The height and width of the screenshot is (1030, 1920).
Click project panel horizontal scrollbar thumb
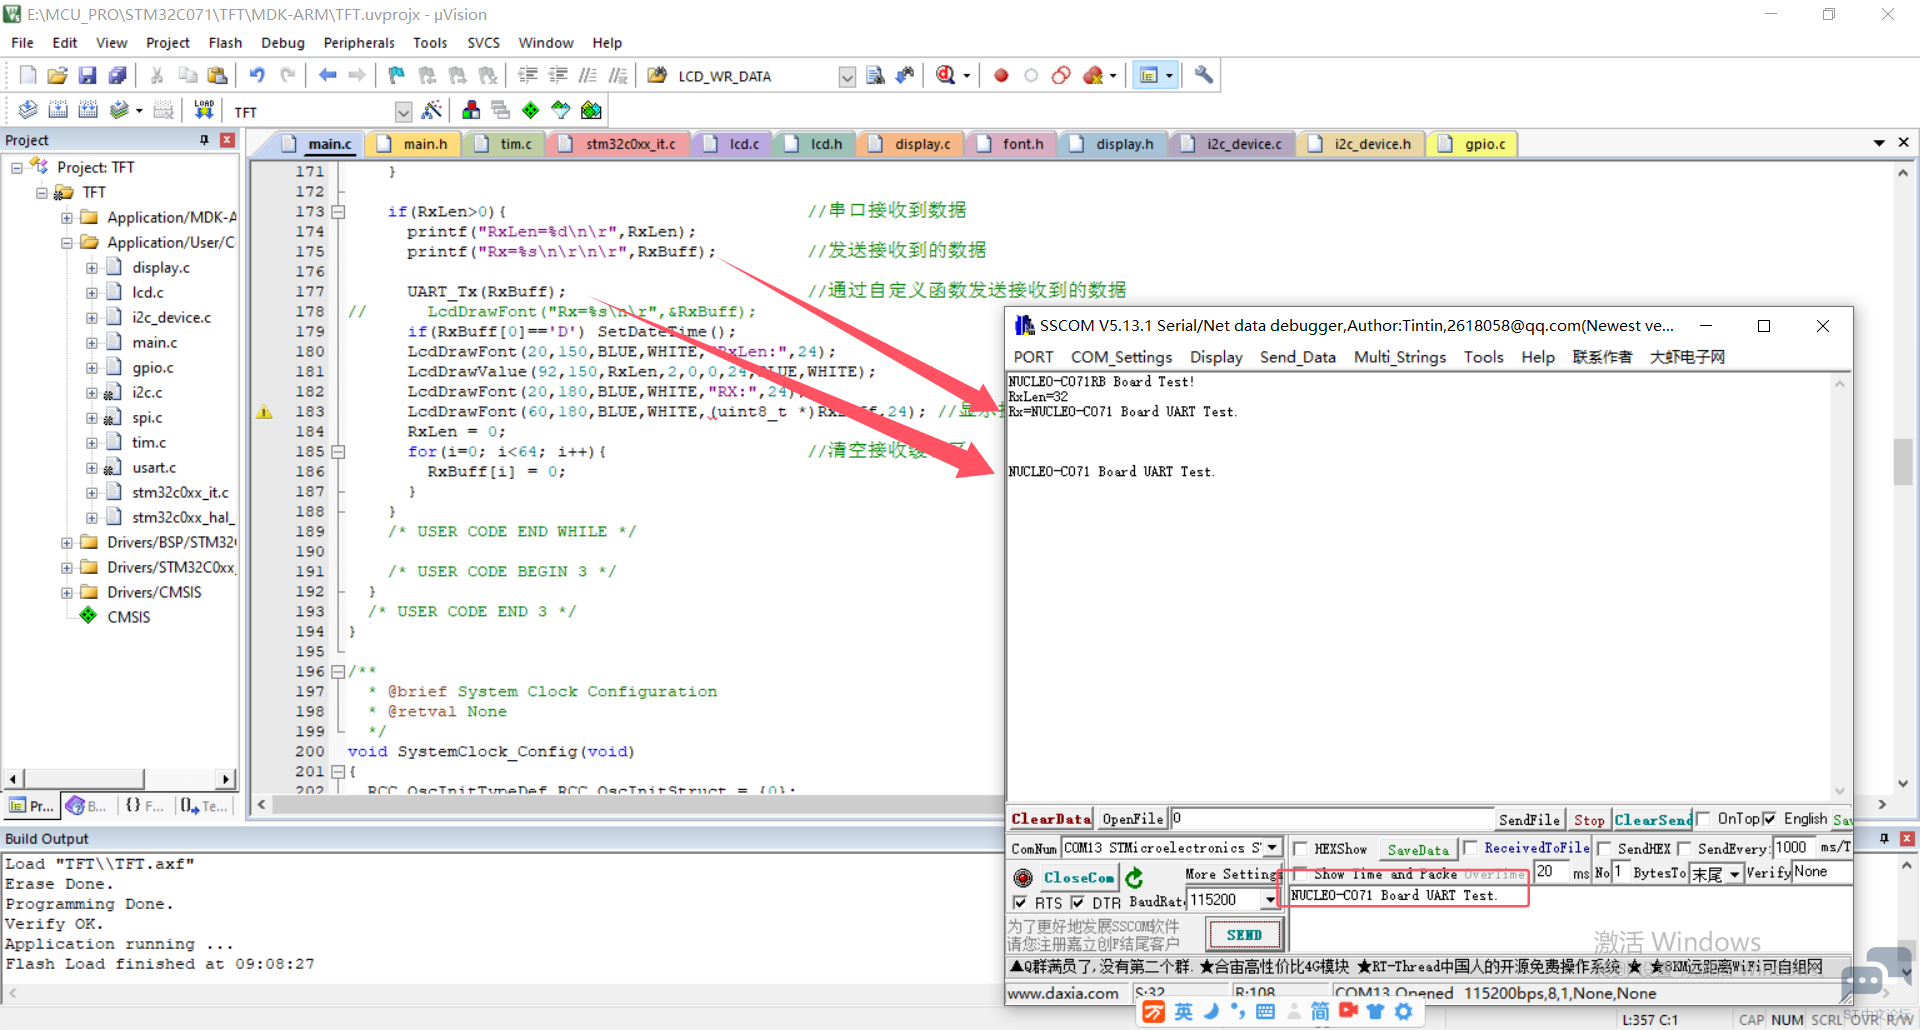85,779
